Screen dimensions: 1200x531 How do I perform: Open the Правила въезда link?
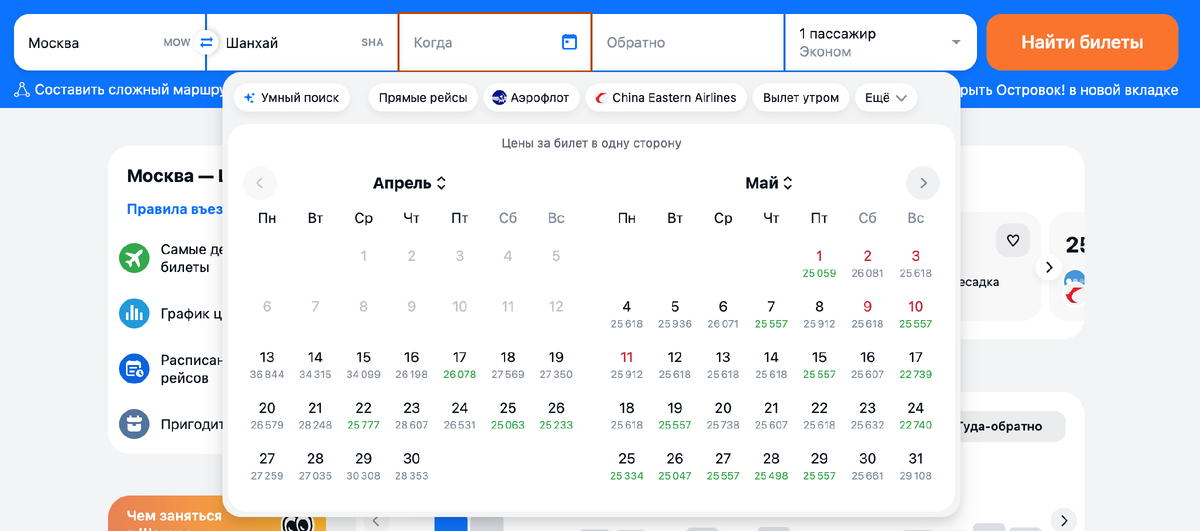tap(173, 210)
